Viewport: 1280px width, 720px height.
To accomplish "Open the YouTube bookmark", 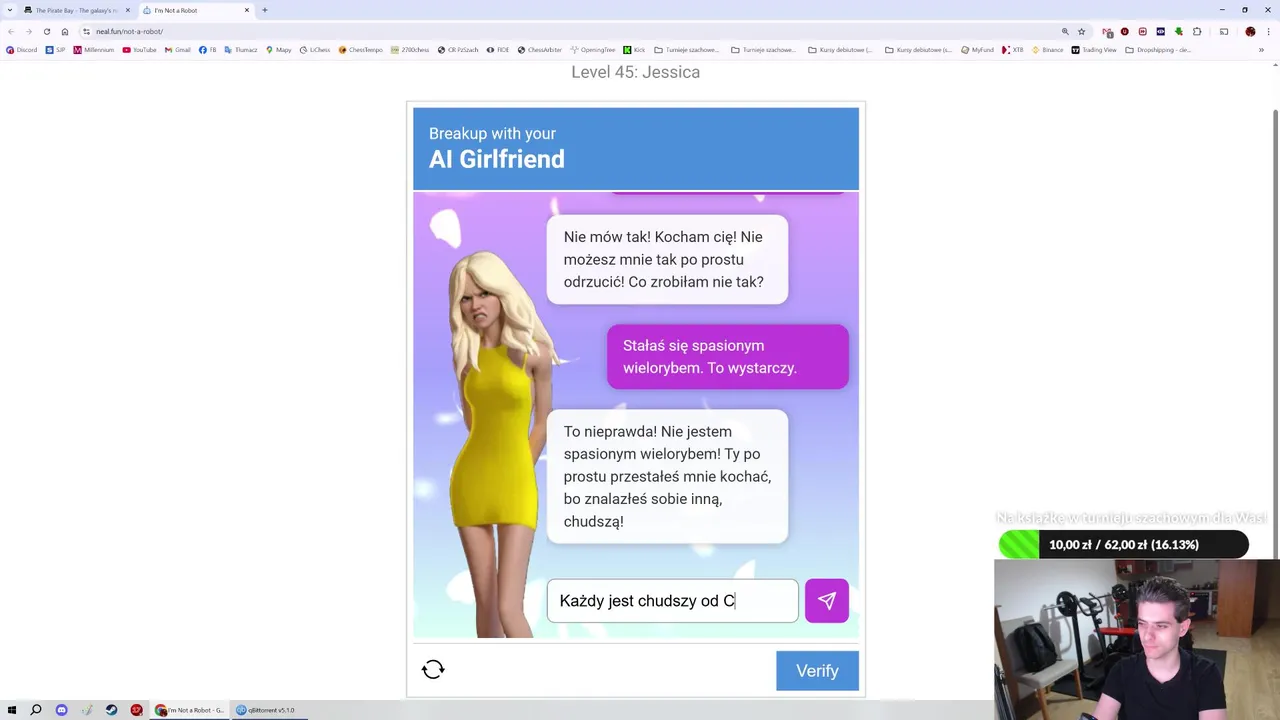I will 139,50.
